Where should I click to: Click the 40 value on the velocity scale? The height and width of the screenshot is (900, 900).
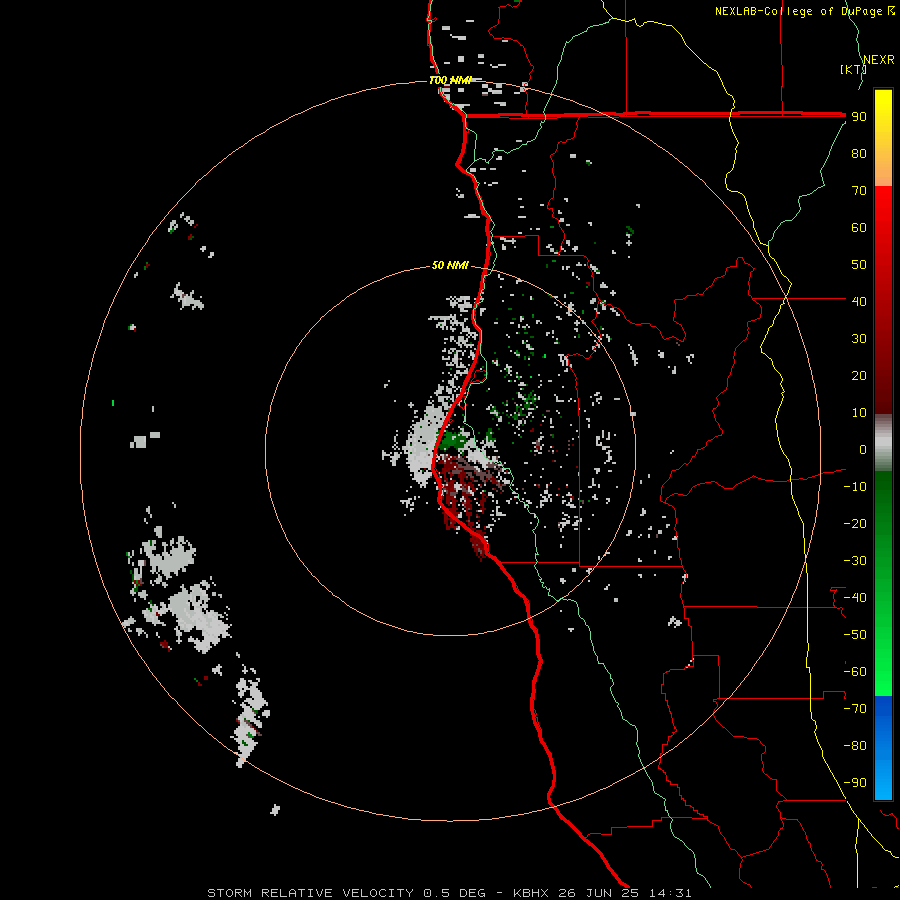(859, 301)
